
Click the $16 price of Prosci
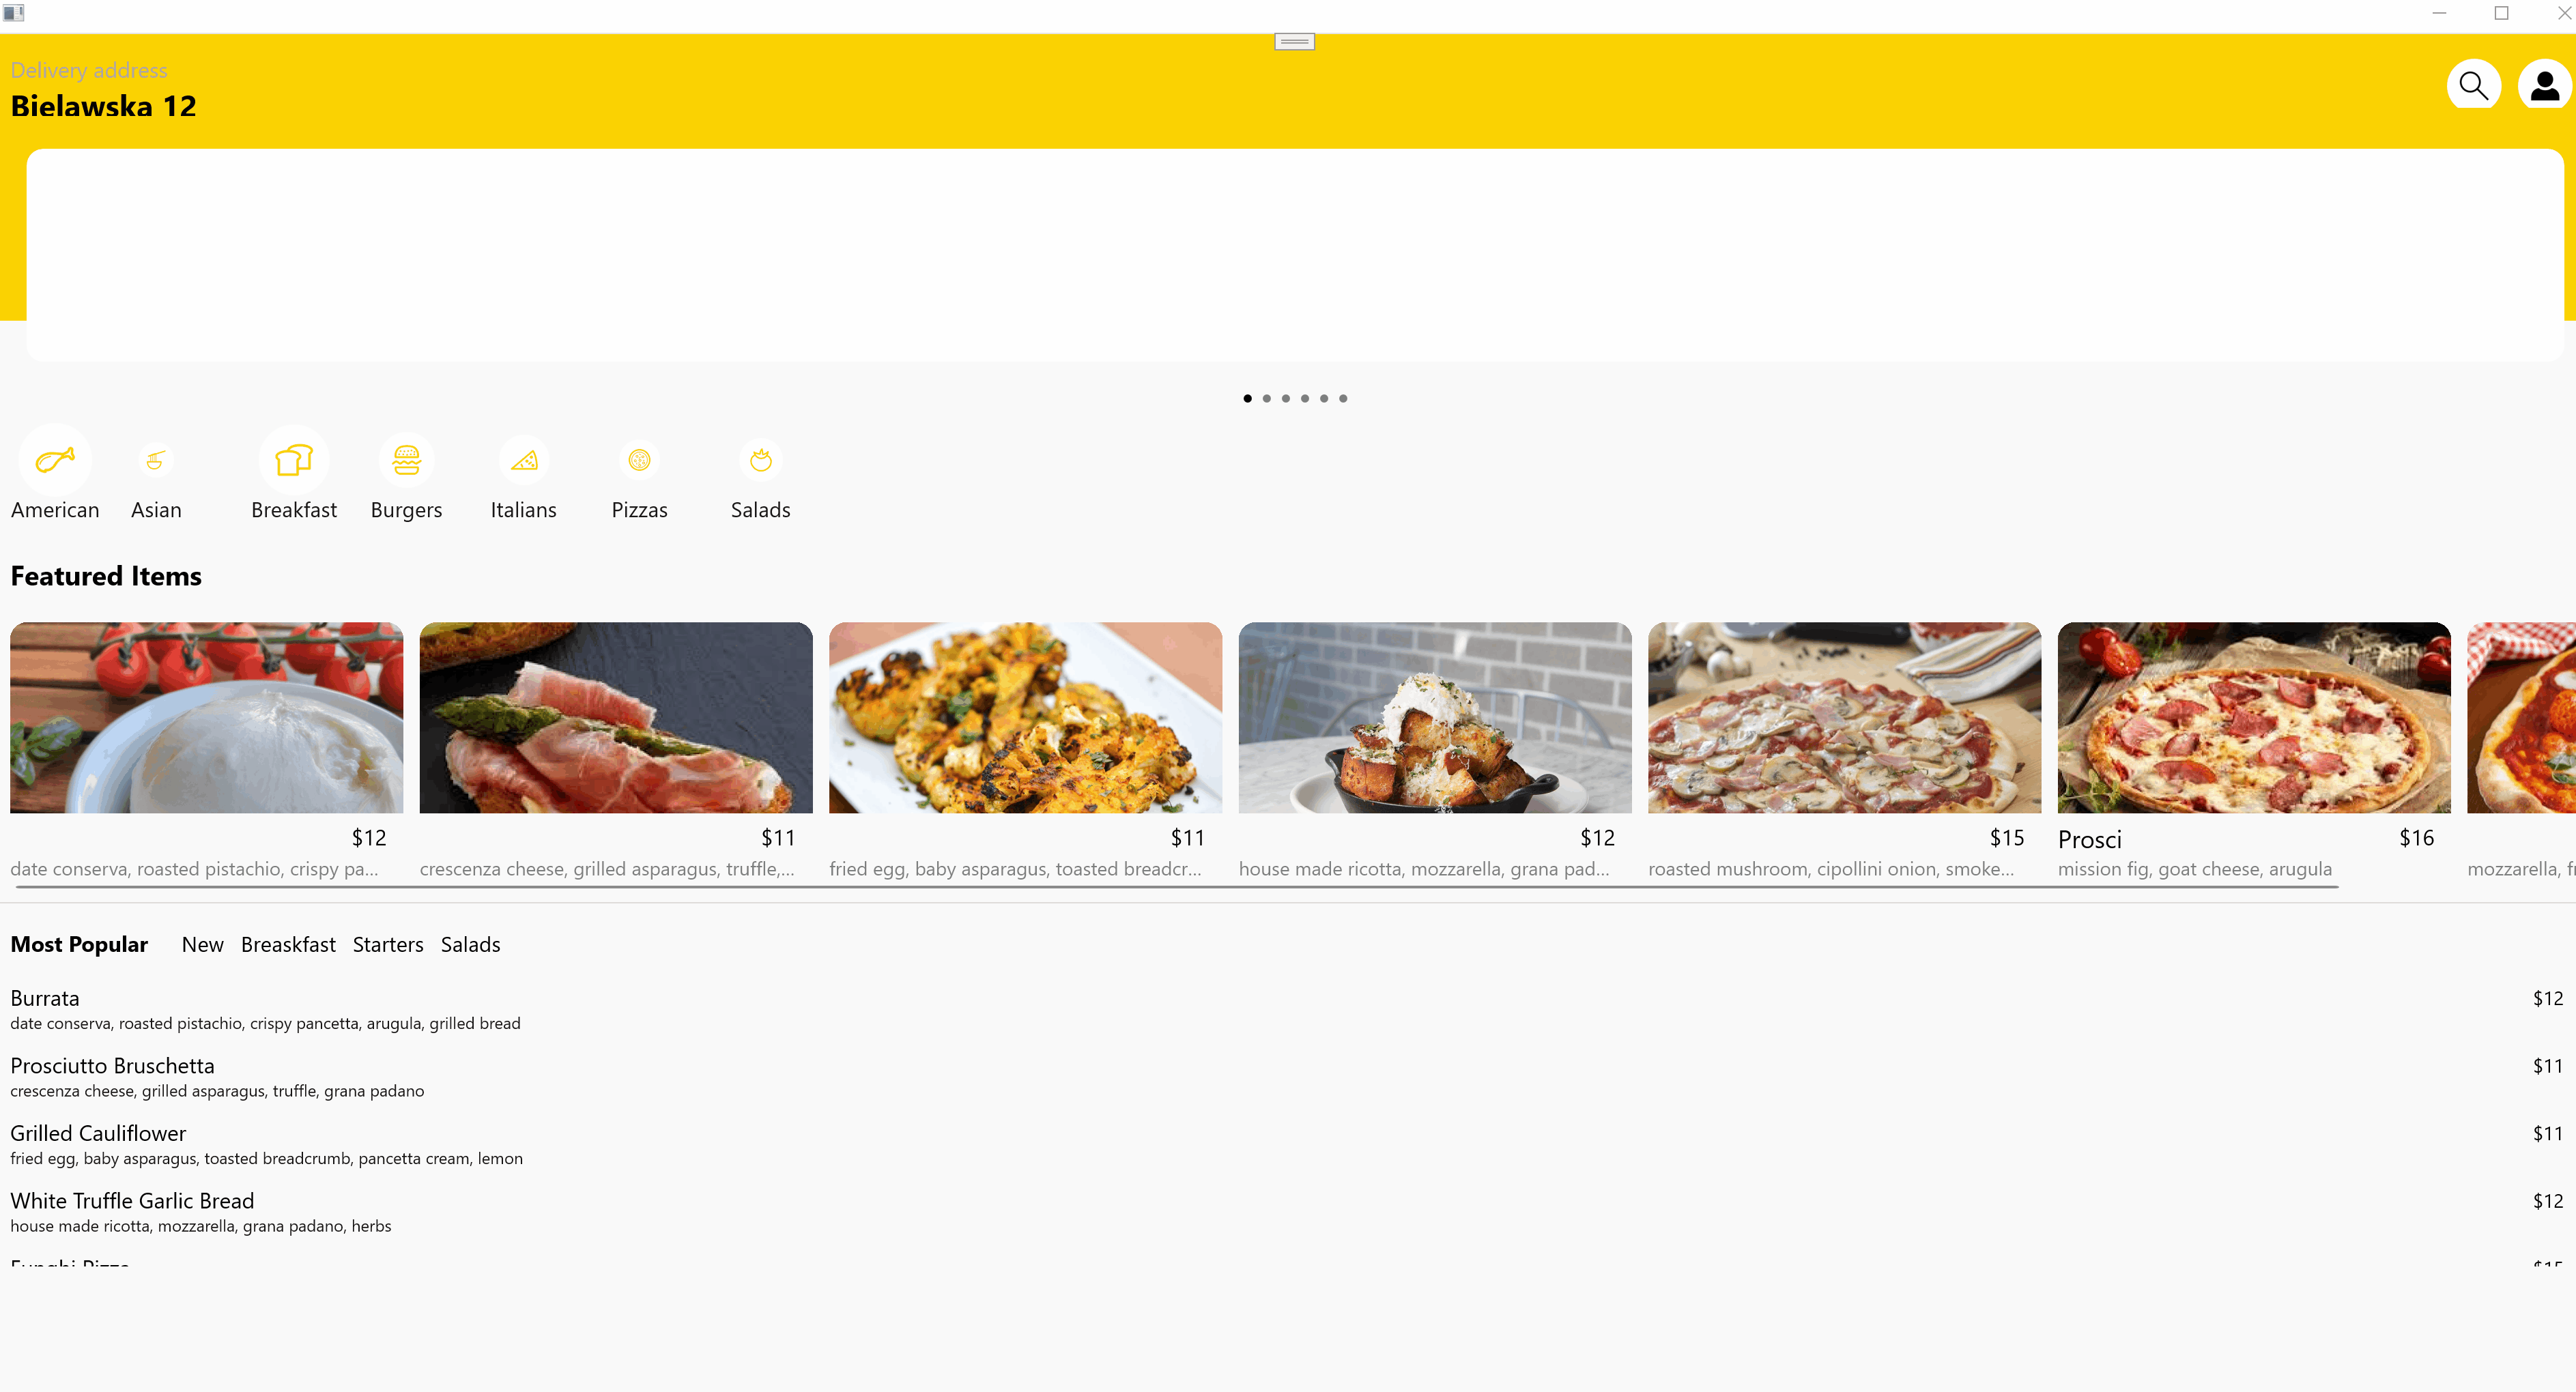[x=2416, y=838]
